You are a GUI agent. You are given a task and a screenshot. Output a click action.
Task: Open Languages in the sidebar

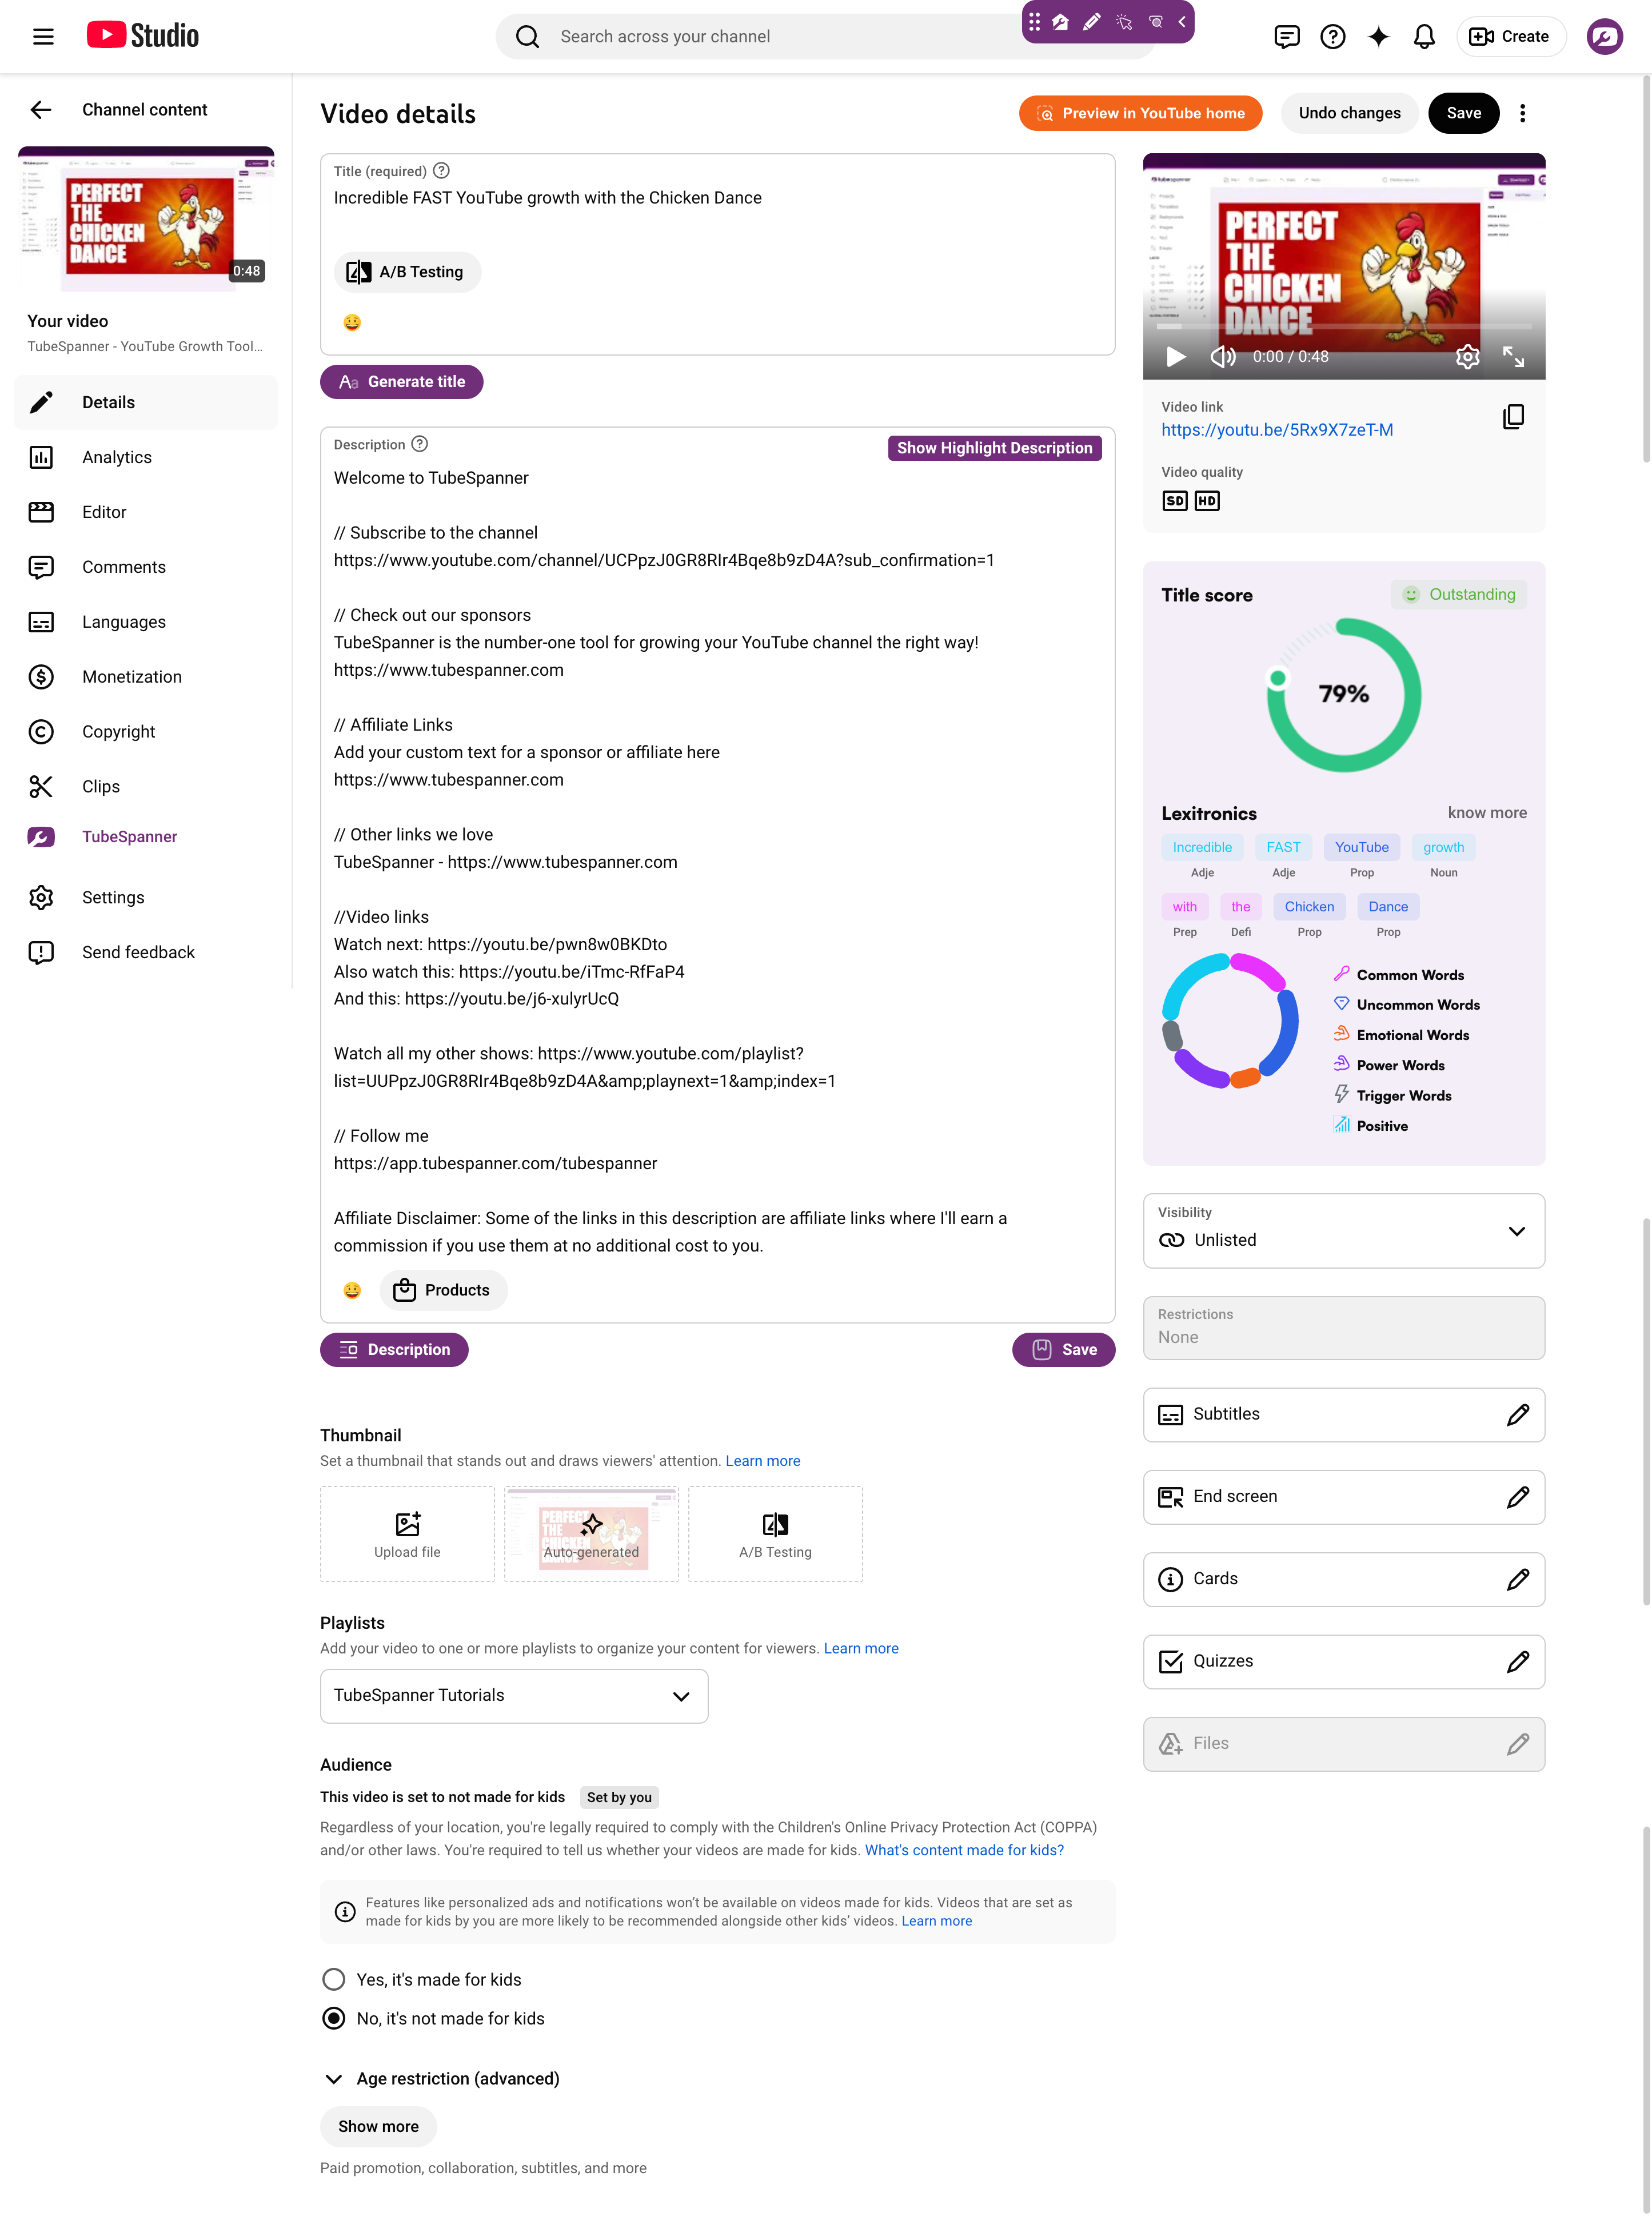pyautogui.click(x=146, y=622)
